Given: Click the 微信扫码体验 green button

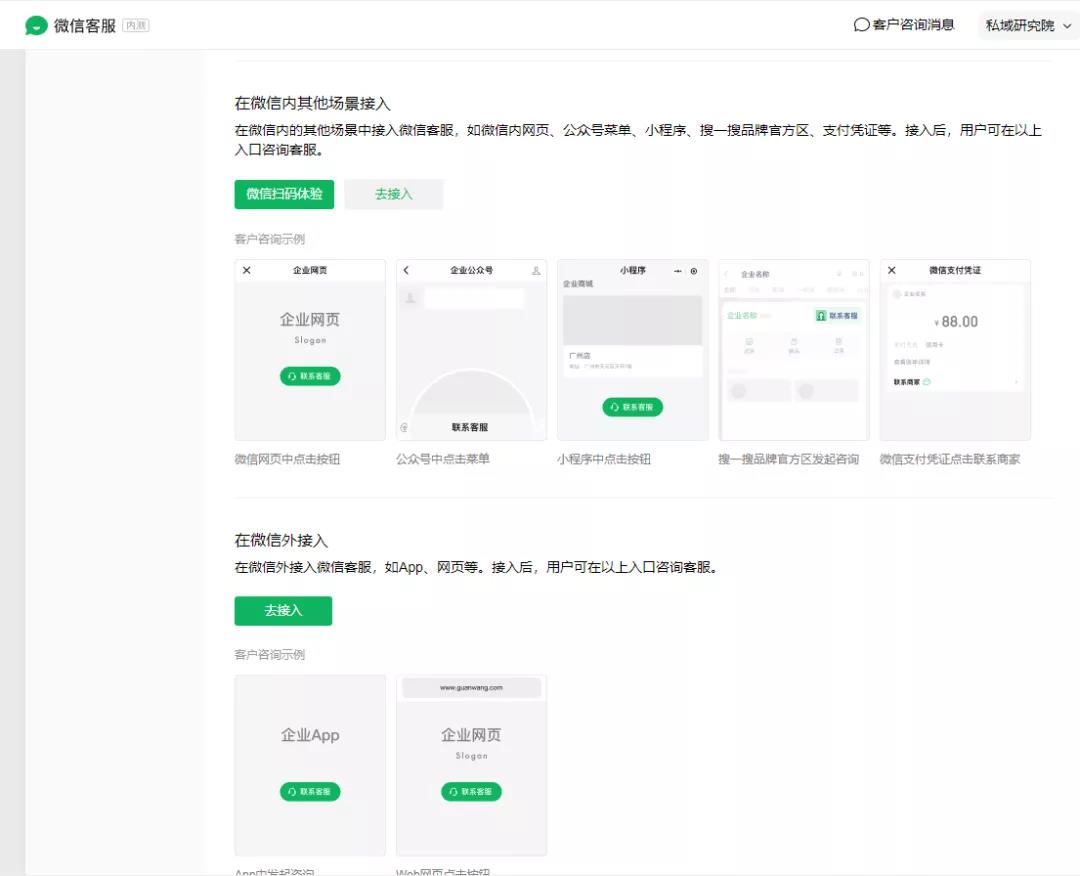Looking at the screenshot, I should [x=284, y=194].
